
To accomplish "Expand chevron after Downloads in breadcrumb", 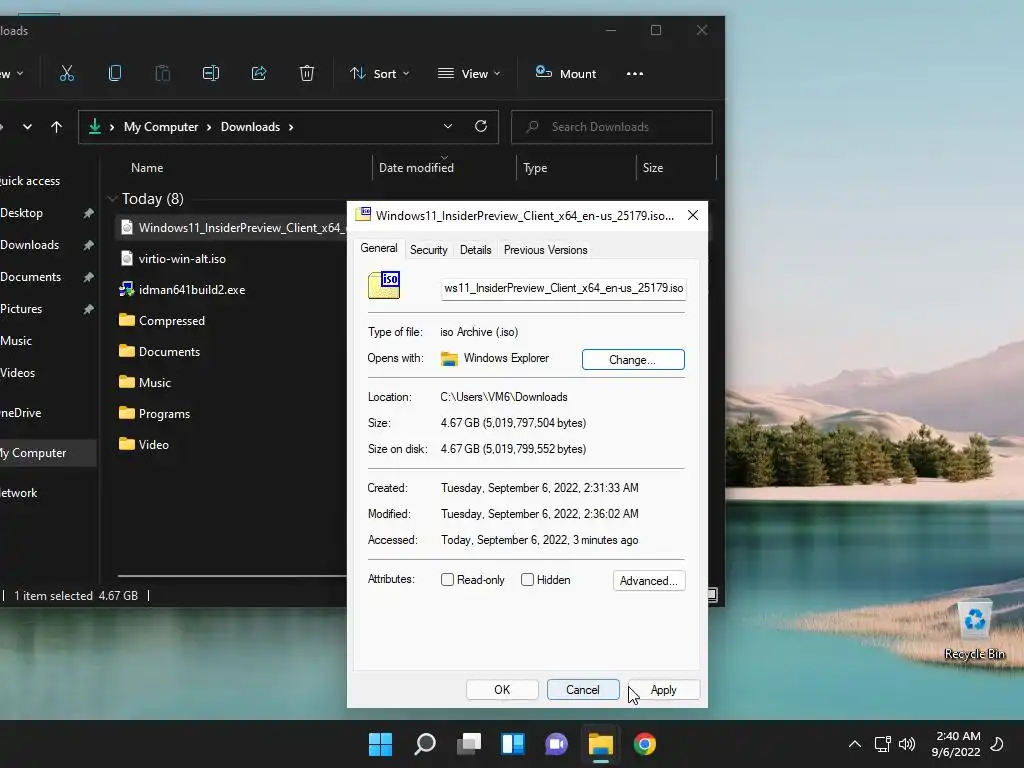I will point(291,127).
